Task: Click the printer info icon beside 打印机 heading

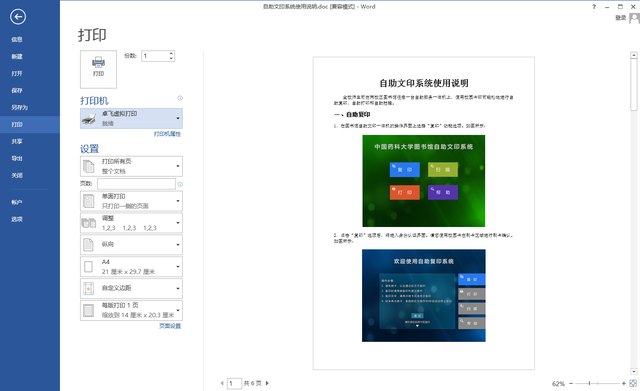Action: tap(180, 98)
